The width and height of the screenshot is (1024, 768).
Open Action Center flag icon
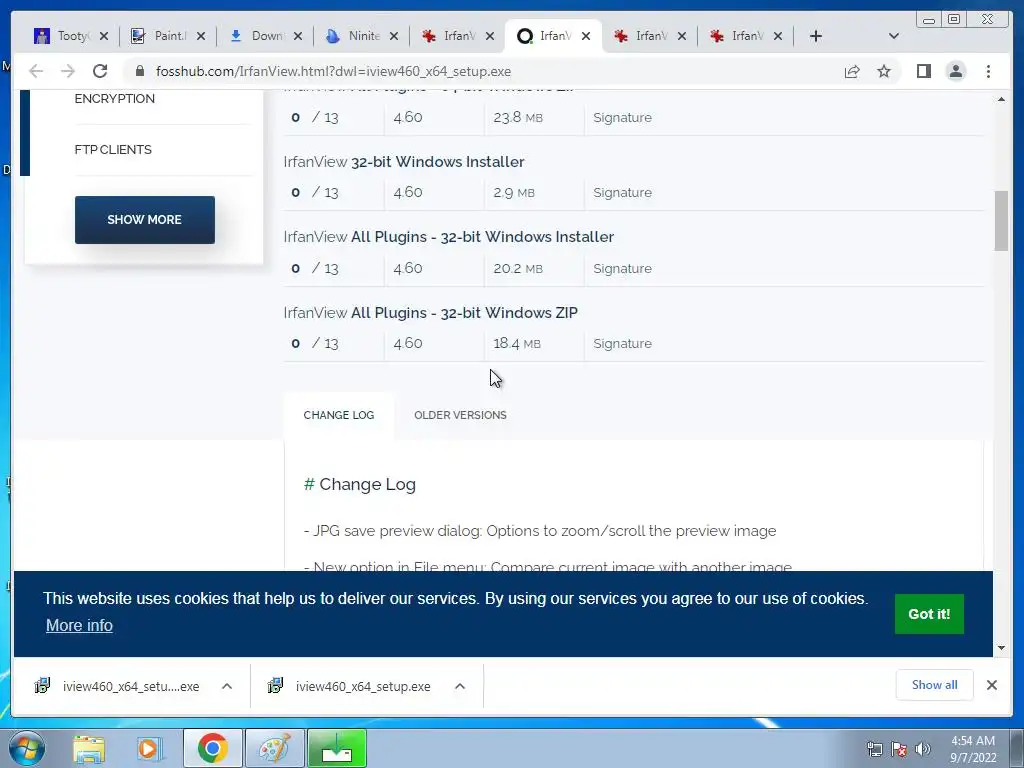899,749
